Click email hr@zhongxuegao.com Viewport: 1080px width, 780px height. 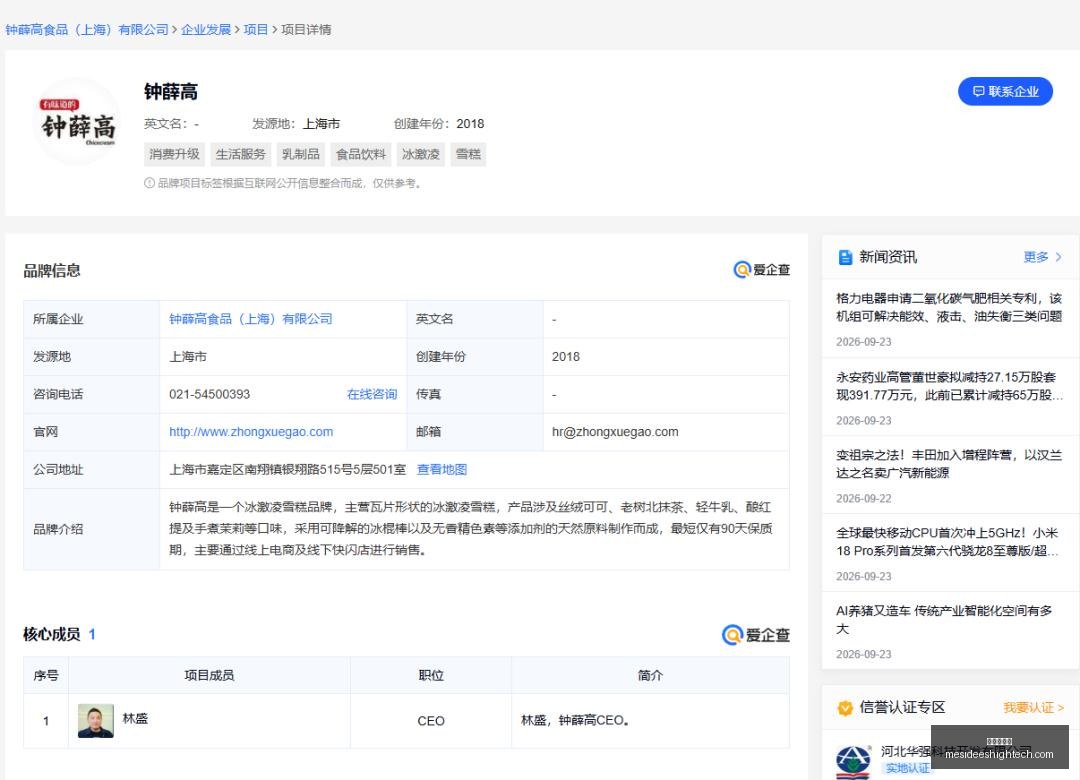pyautogui.click(x=615, y=432)
